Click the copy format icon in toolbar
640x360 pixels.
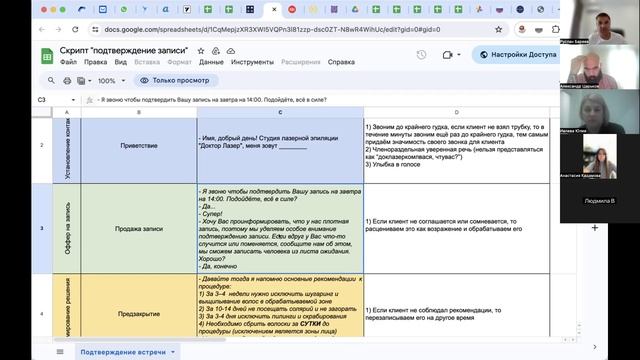[81, 81]
